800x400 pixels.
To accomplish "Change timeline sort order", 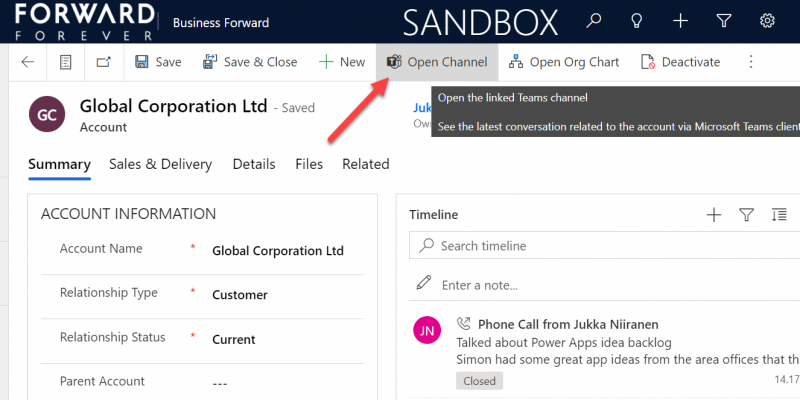I will pos(779,214).
